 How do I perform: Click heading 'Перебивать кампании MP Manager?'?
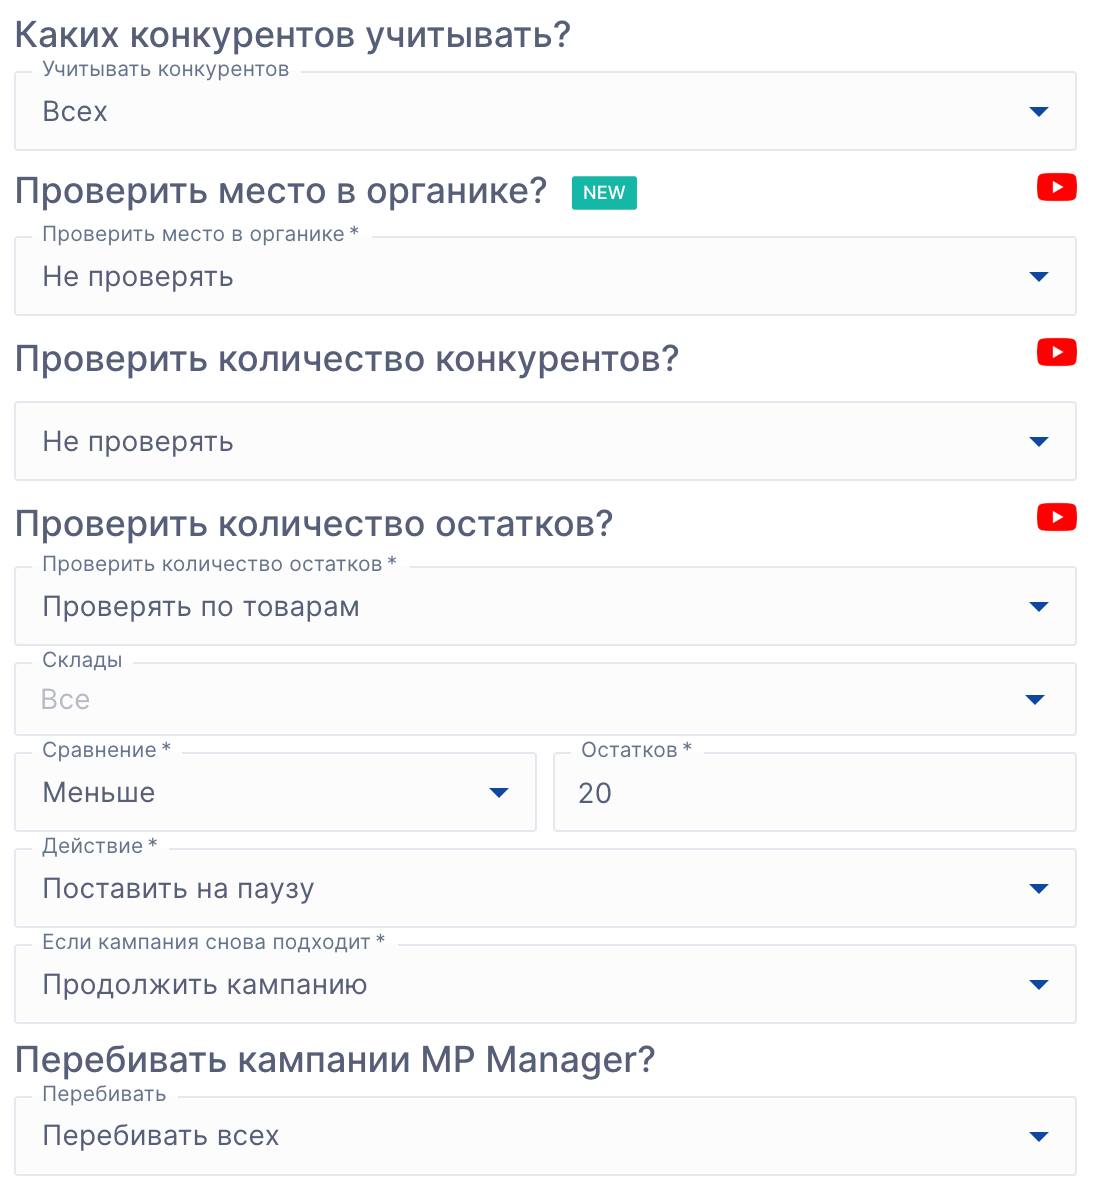[335, 1060]
